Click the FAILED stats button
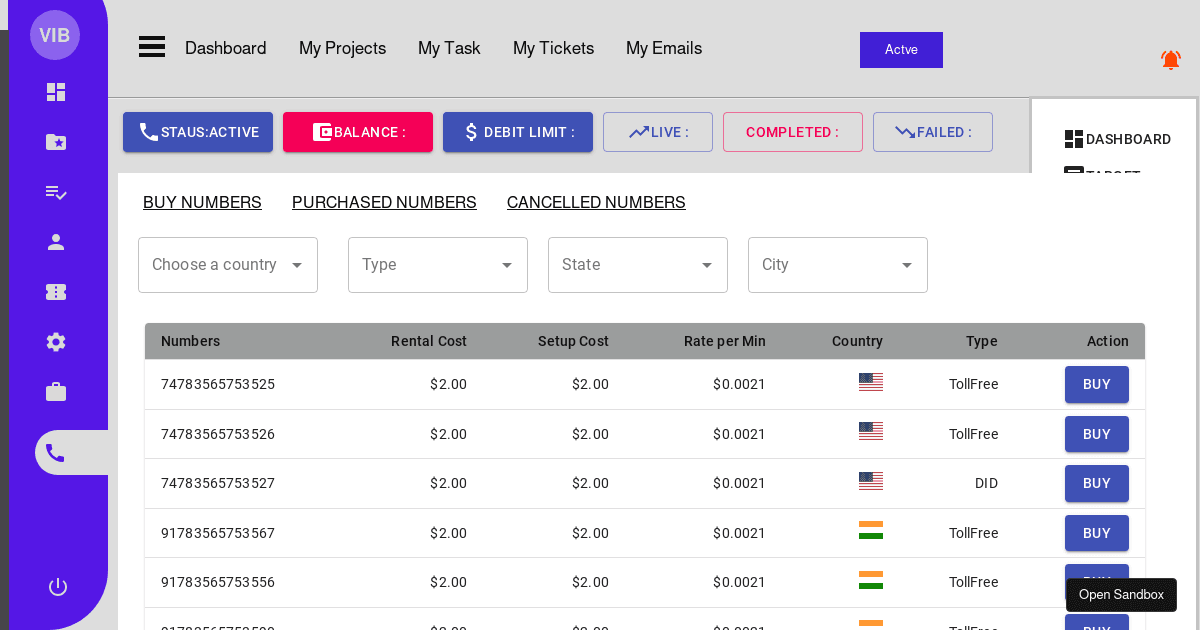Image resolution: width=1200 pixels, height=630 pixels. (x=933, y=132)
